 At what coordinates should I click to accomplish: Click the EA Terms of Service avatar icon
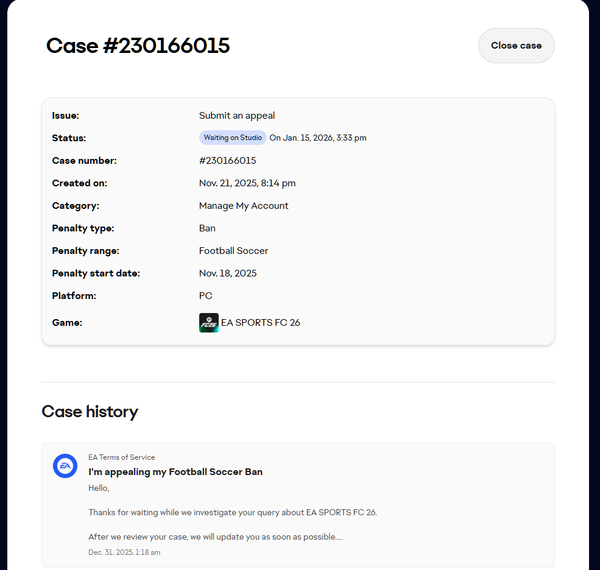coord(65,466)
